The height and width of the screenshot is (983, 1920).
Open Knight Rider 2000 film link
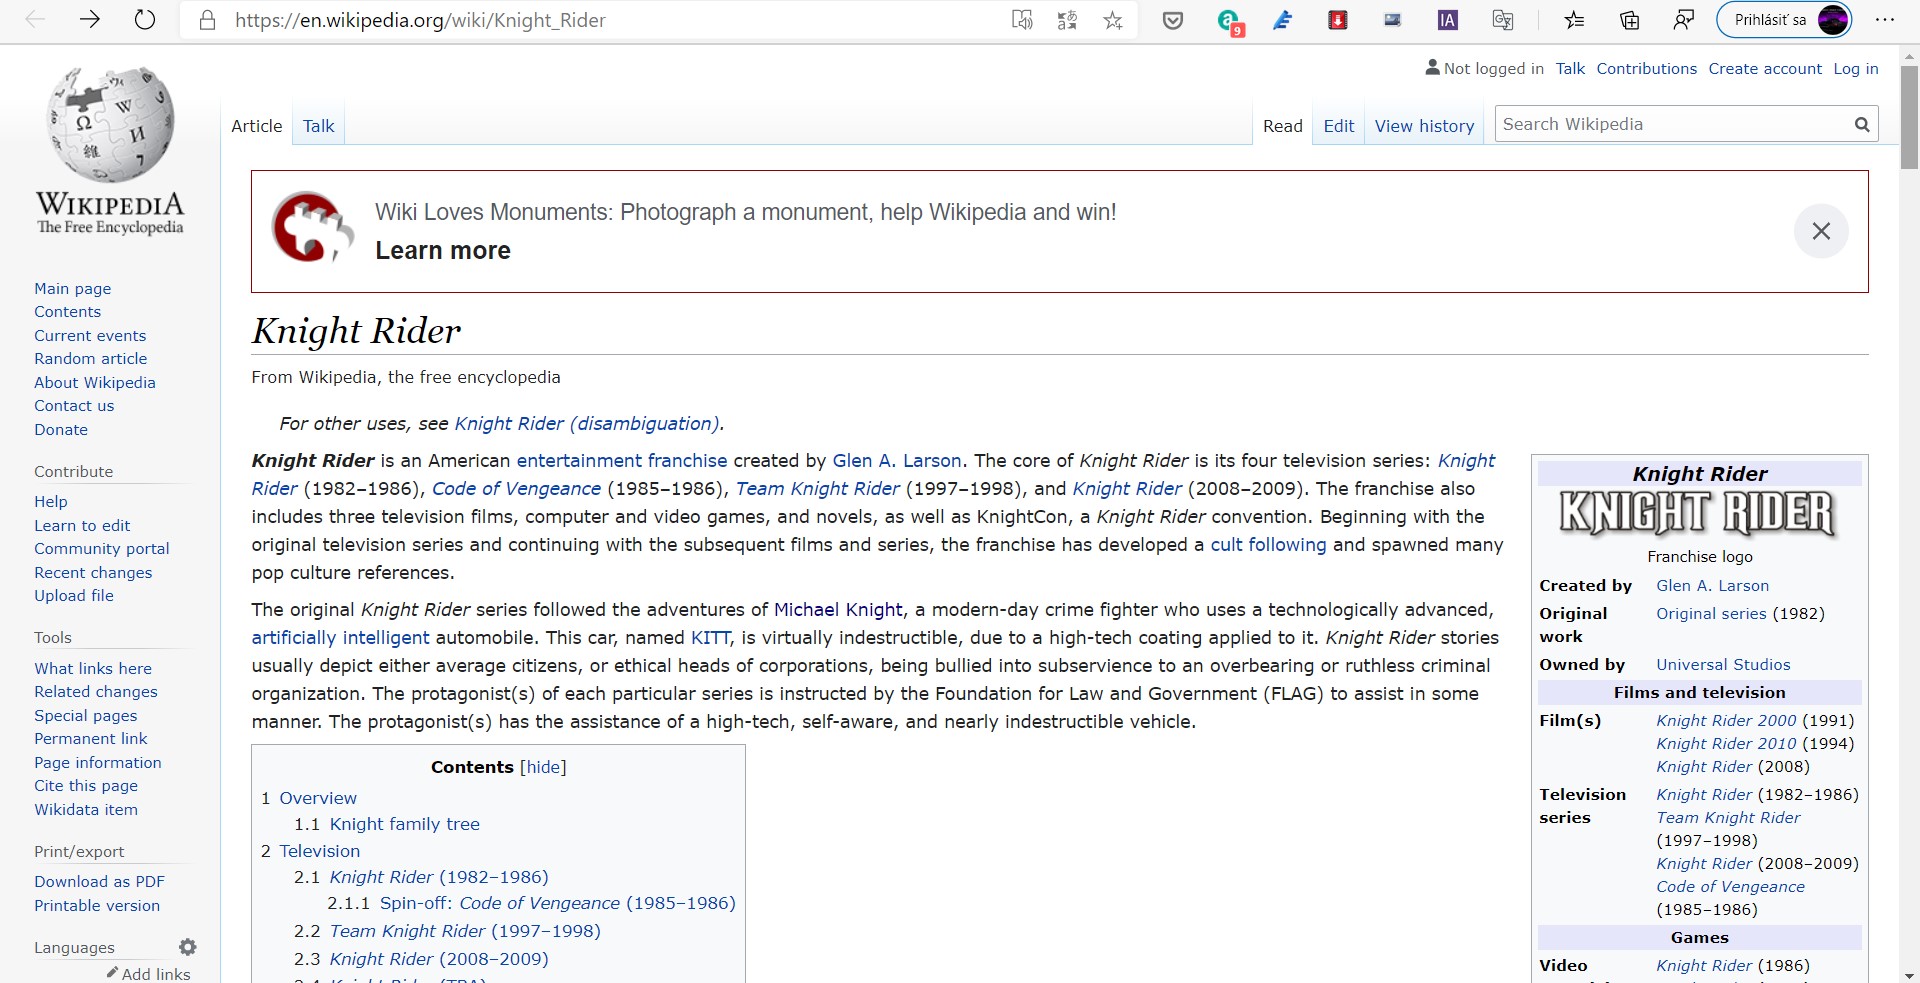click(1726, 720)
